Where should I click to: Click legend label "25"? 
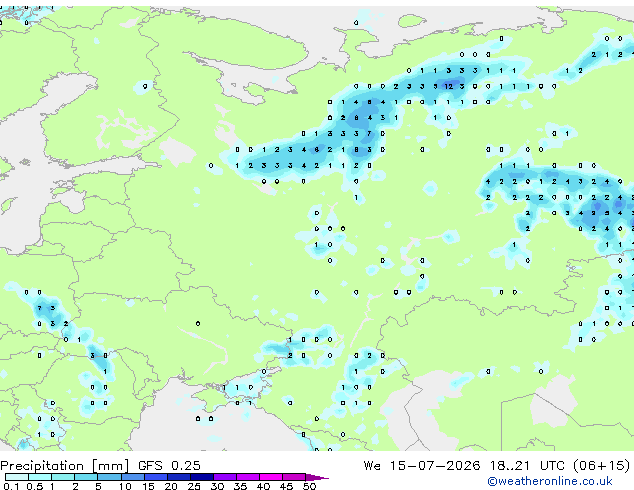tap(194, 486)
